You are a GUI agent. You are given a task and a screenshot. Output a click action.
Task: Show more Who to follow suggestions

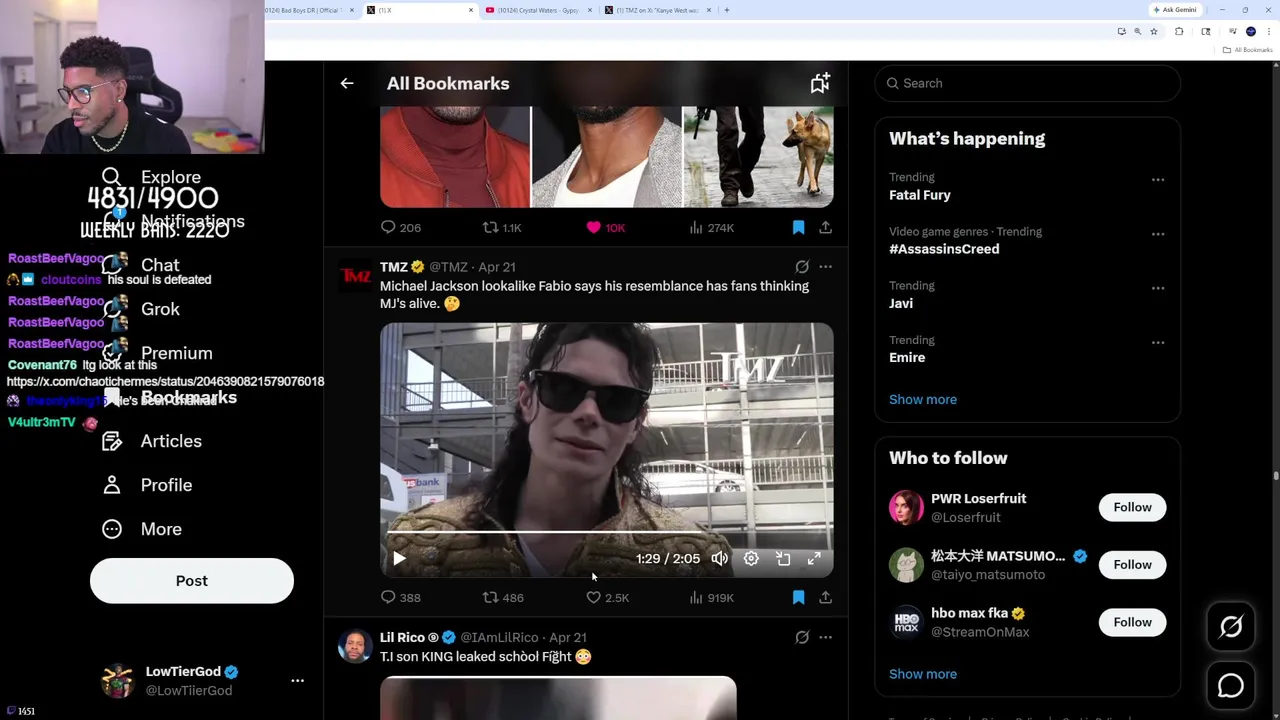coord(923,674)
